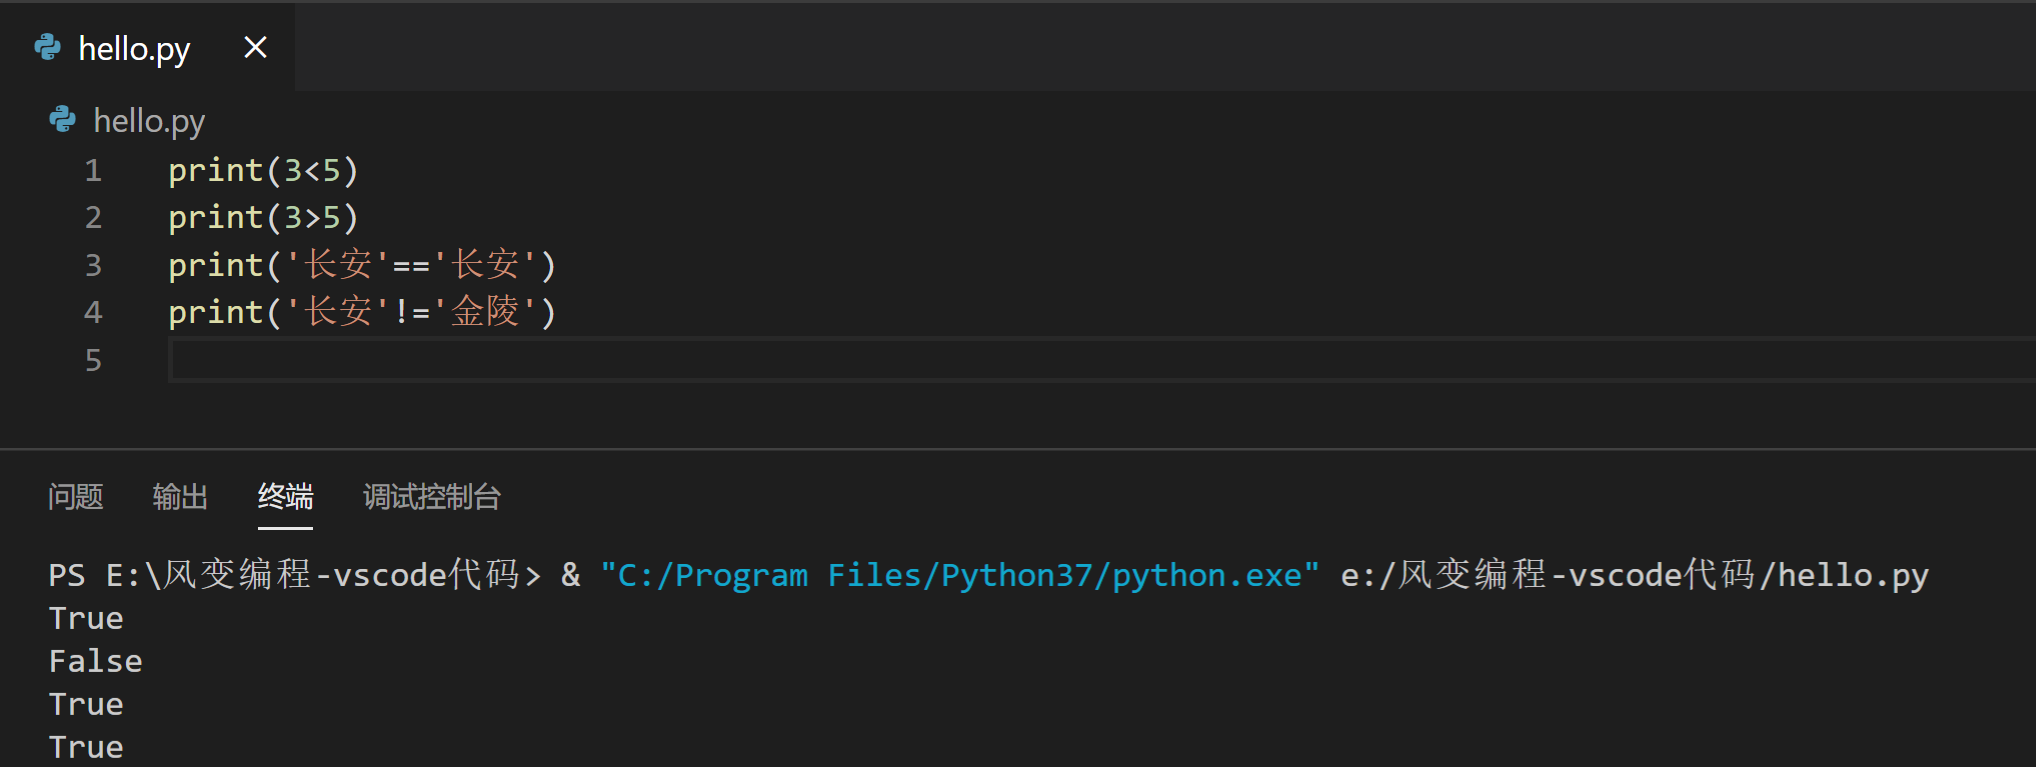This screenshot has height=767, width=2036.
Task: Switch to the 问题 panel tab
Action: 76,497
